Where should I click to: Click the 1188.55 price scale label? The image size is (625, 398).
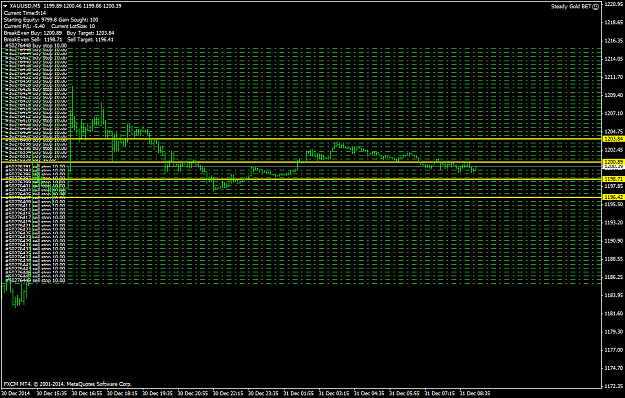tap(614, 259)
